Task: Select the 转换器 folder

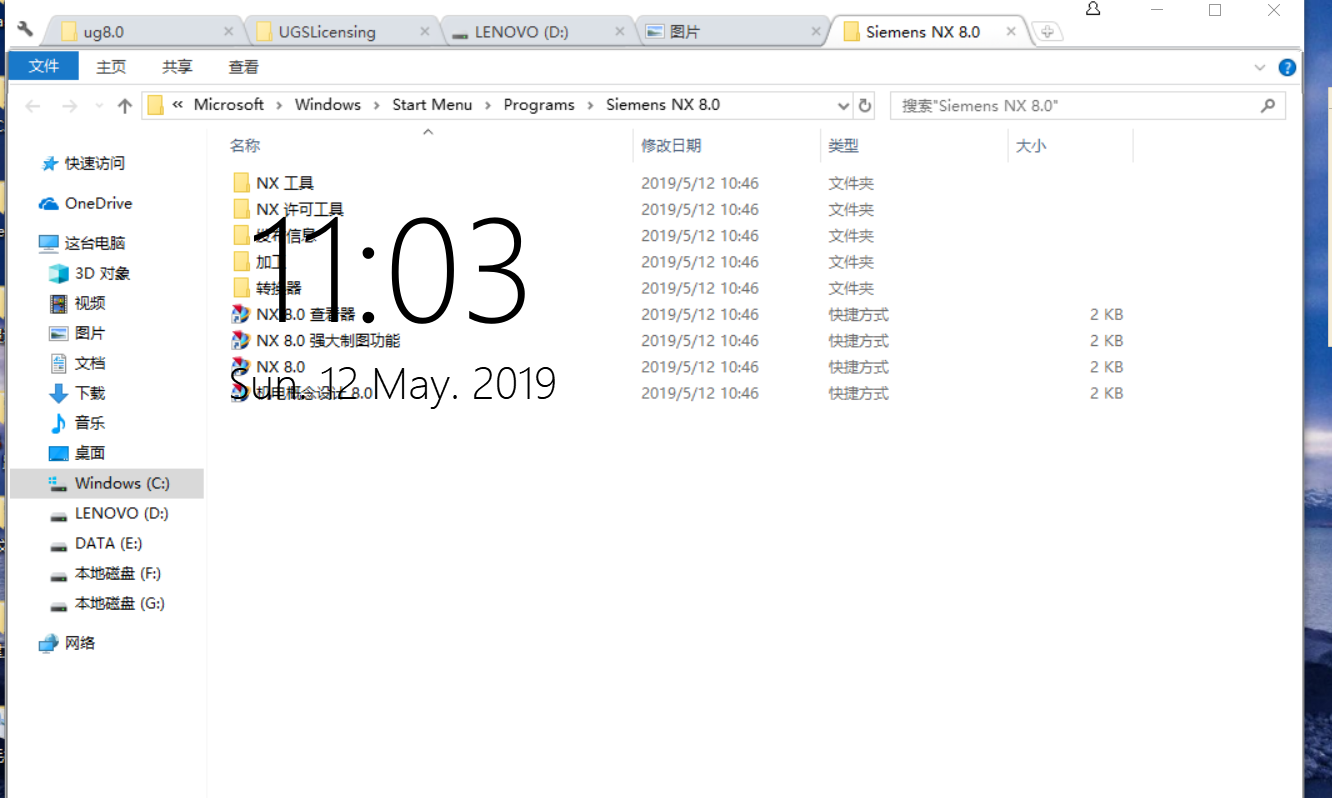Action: pos(278,288)
